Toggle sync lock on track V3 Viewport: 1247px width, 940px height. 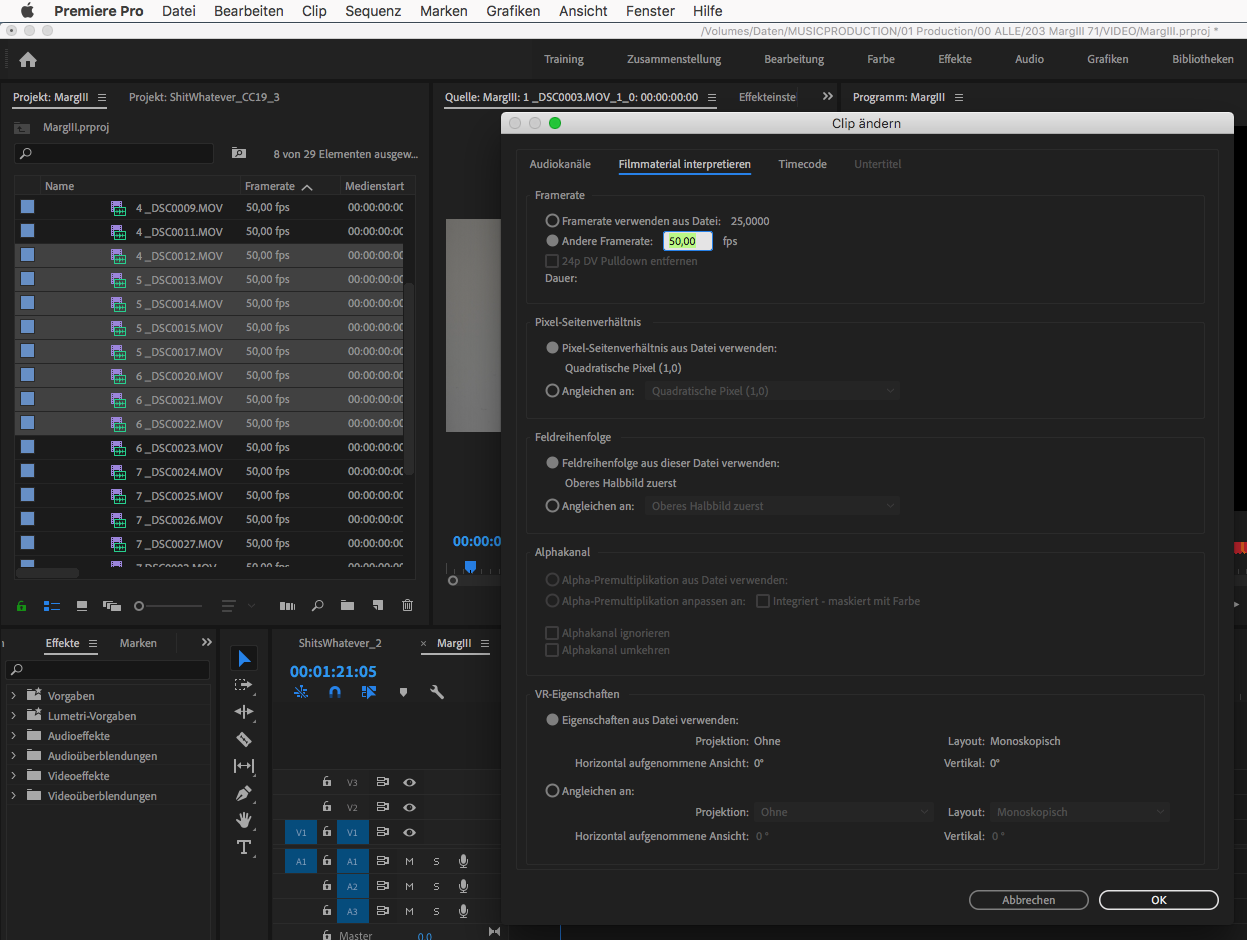382,782
